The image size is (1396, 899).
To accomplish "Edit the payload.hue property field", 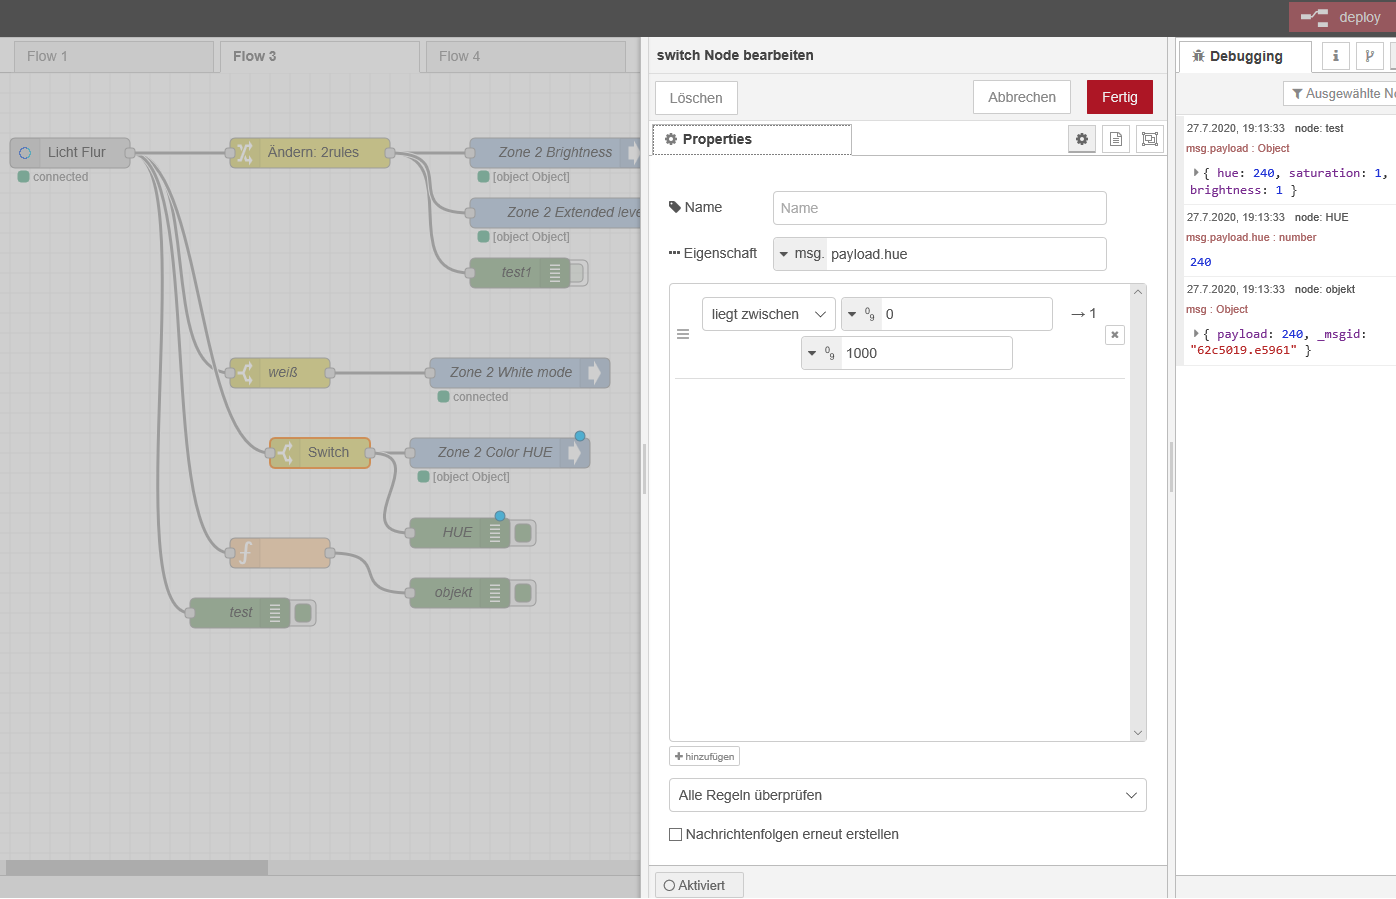I will point(966,254).
